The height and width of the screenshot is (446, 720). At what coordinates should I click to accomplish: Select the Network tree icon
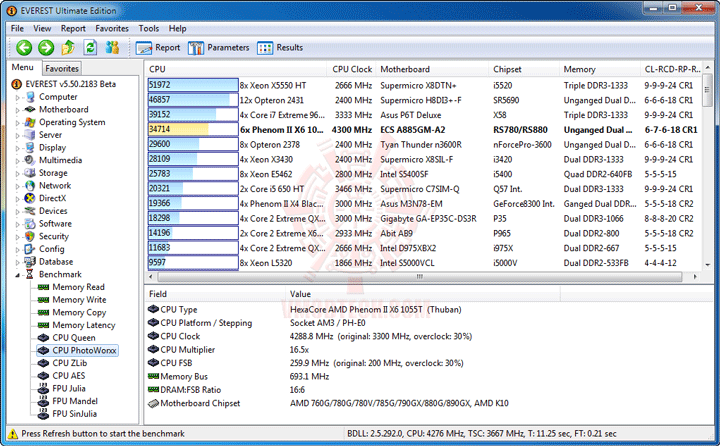click(x=30, y=186)
